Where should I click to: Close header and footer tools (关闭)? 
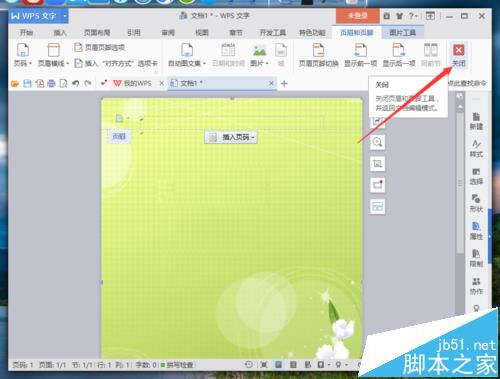coord(459,55)
